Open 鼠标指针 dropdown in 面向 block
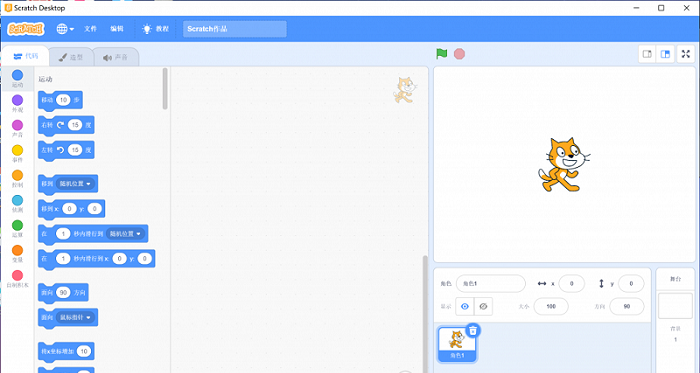This screenshot has height=373, width=700. pos(75,318)
